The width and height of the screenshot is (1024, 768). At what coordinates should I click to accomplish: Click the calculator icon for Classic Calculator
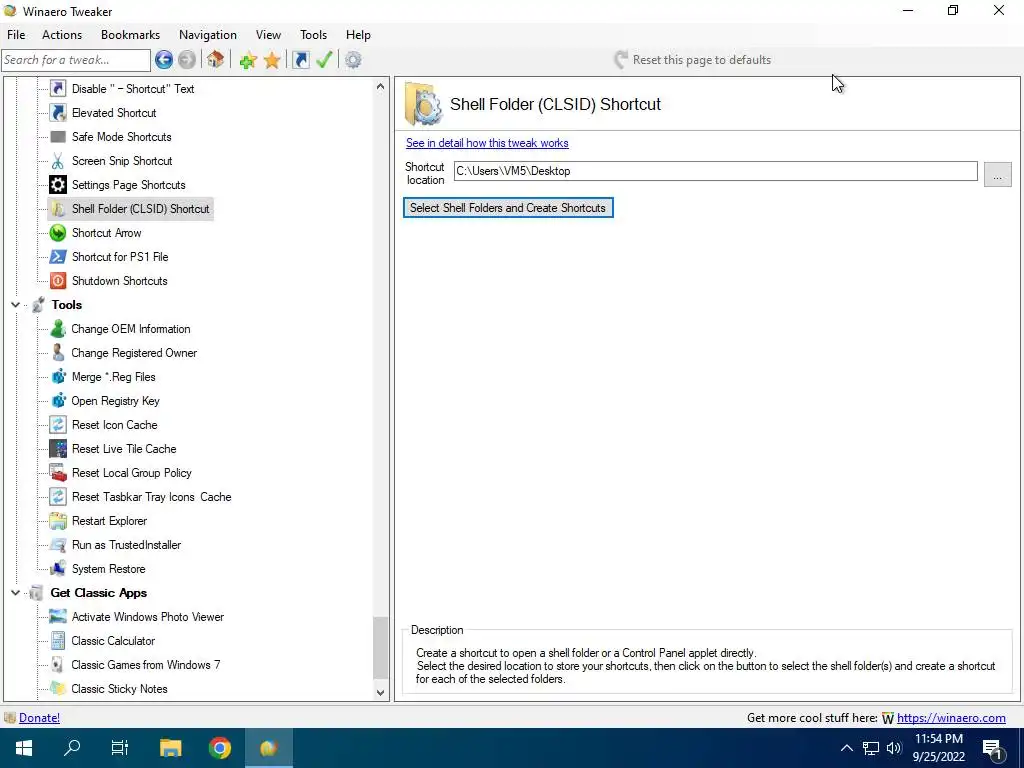click(58, 641)
